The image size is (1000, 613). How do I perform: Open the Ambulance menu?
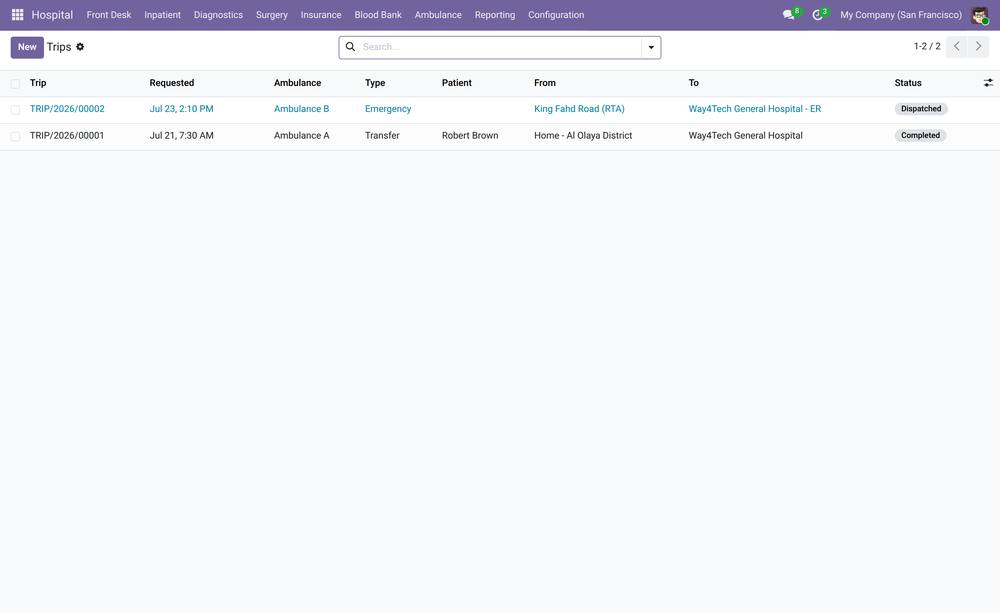(438, 15)
